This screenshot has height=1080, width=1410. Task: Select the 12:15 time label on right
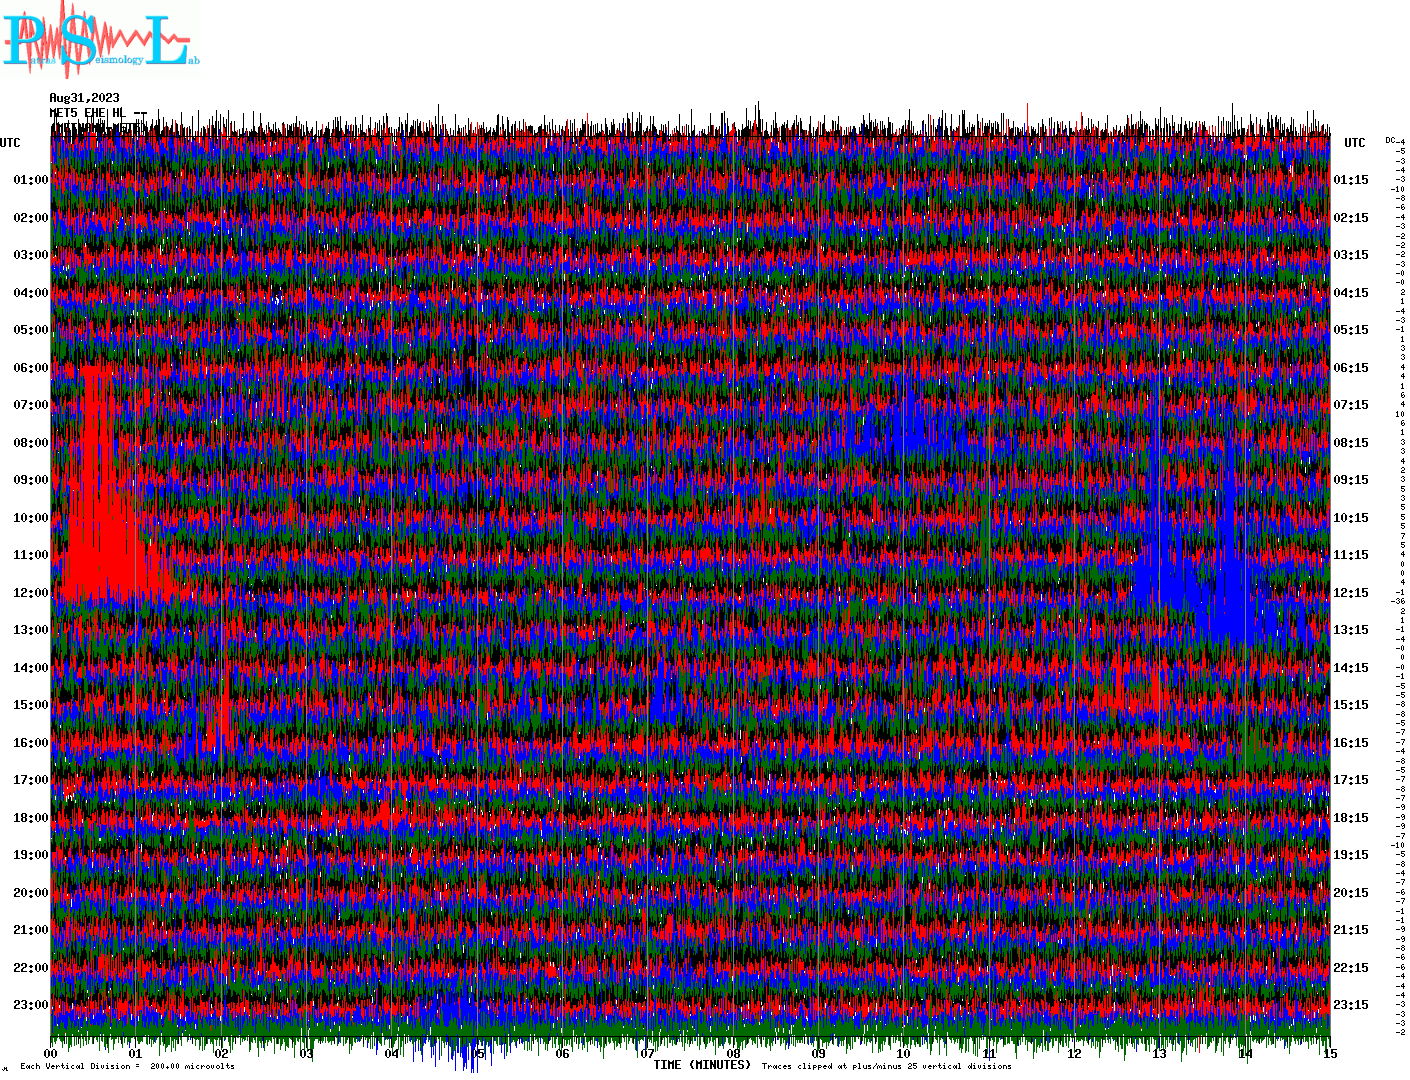[1351, 593]
